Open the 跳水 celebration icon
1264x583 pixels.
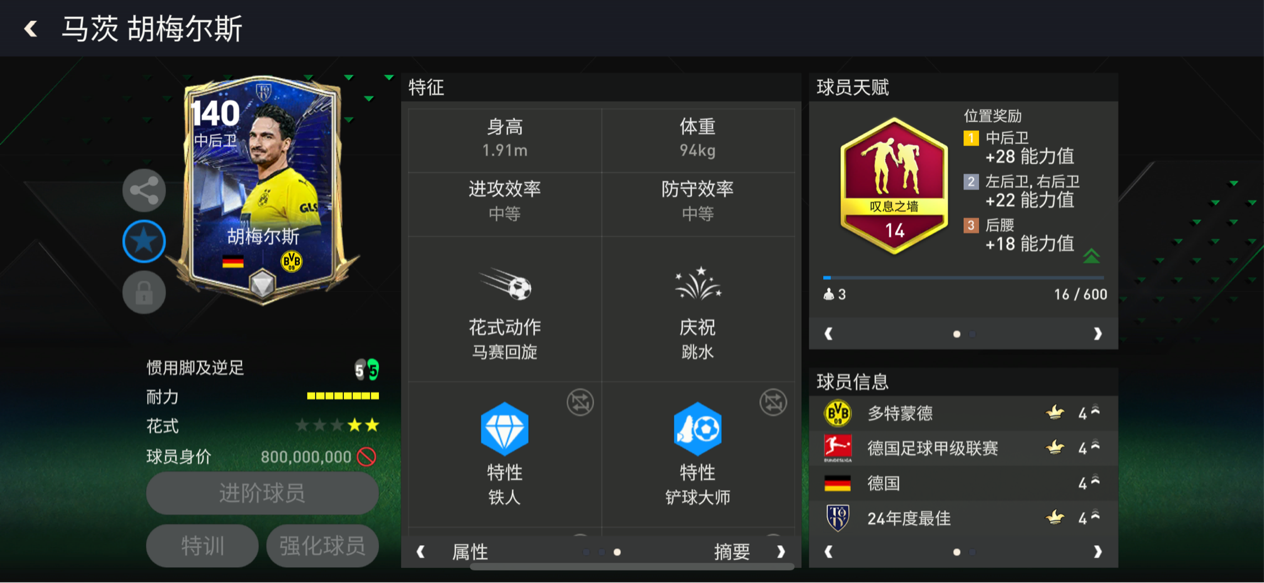click(698, 285)
